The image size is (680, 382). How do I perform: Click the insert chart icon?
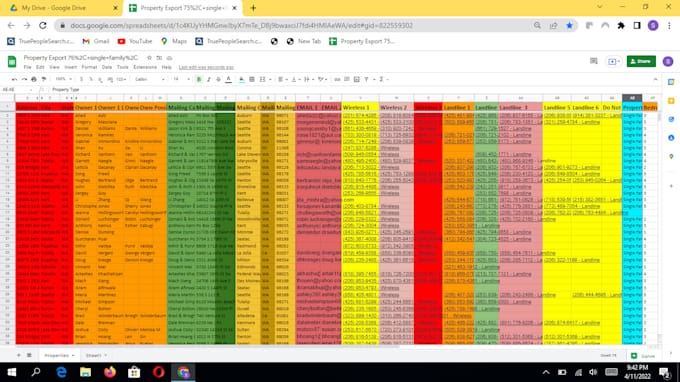coord(356,79)
